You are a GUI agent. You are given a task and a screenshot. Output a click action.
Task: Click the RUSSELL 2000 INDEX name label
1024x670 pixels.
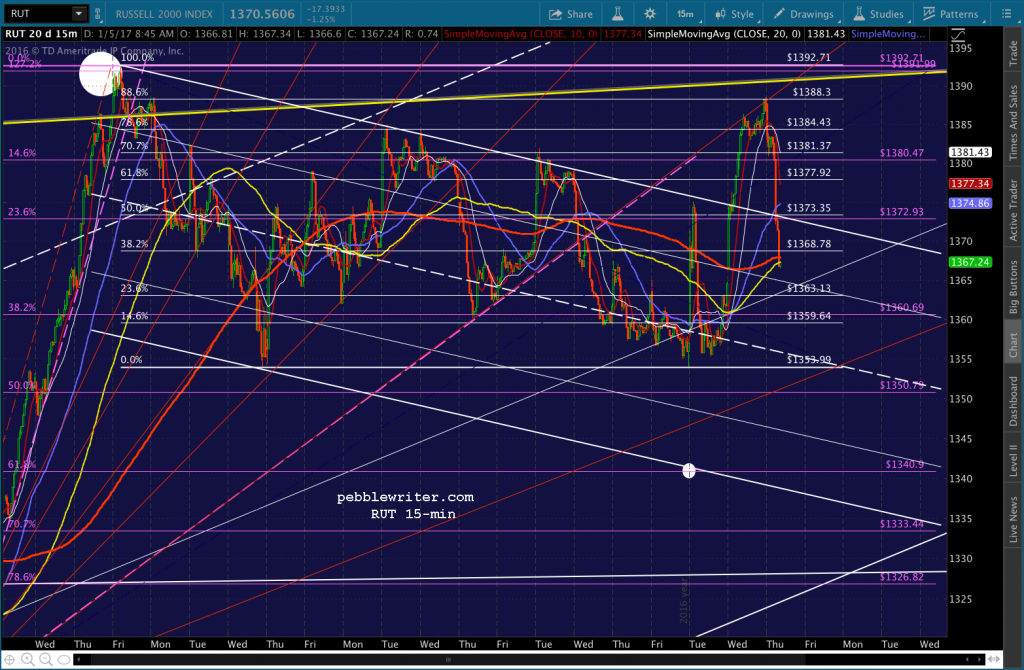164,14
